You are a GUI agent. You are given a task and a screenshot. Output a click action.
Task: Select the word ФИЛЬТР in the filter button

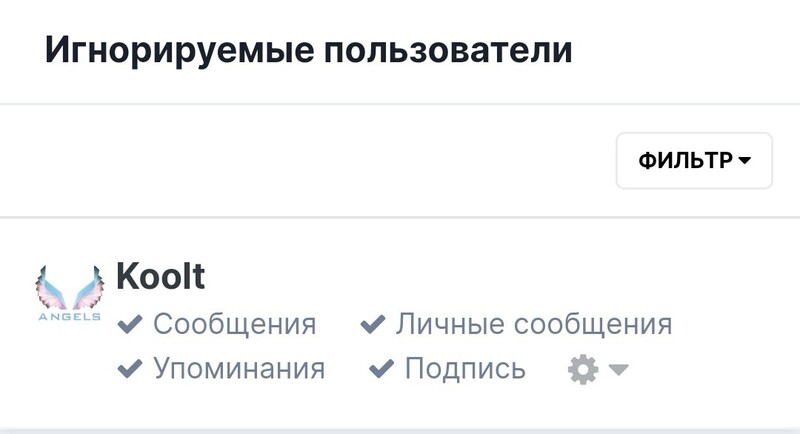click(685, 161)
